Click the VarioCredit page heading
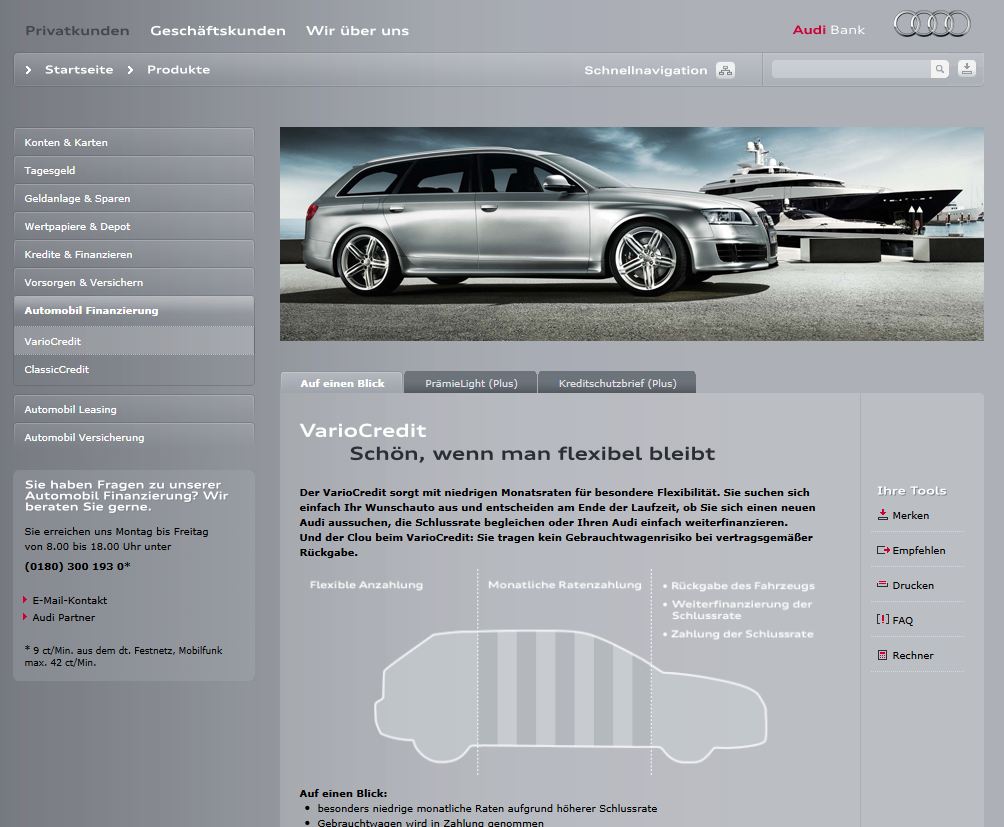 363,430
